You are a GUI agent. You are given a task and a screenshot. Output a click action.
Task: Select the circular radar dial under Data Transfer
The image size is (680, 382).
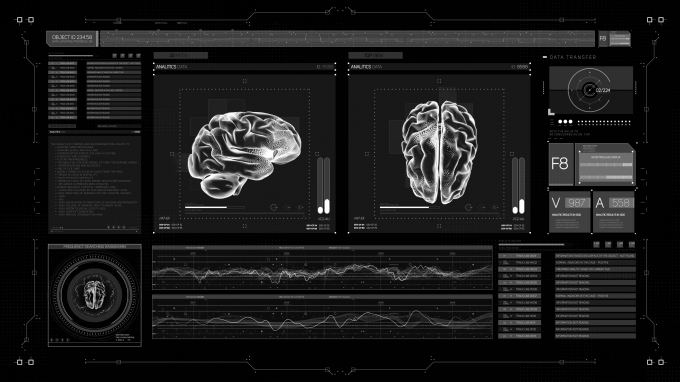coord(589,90)
